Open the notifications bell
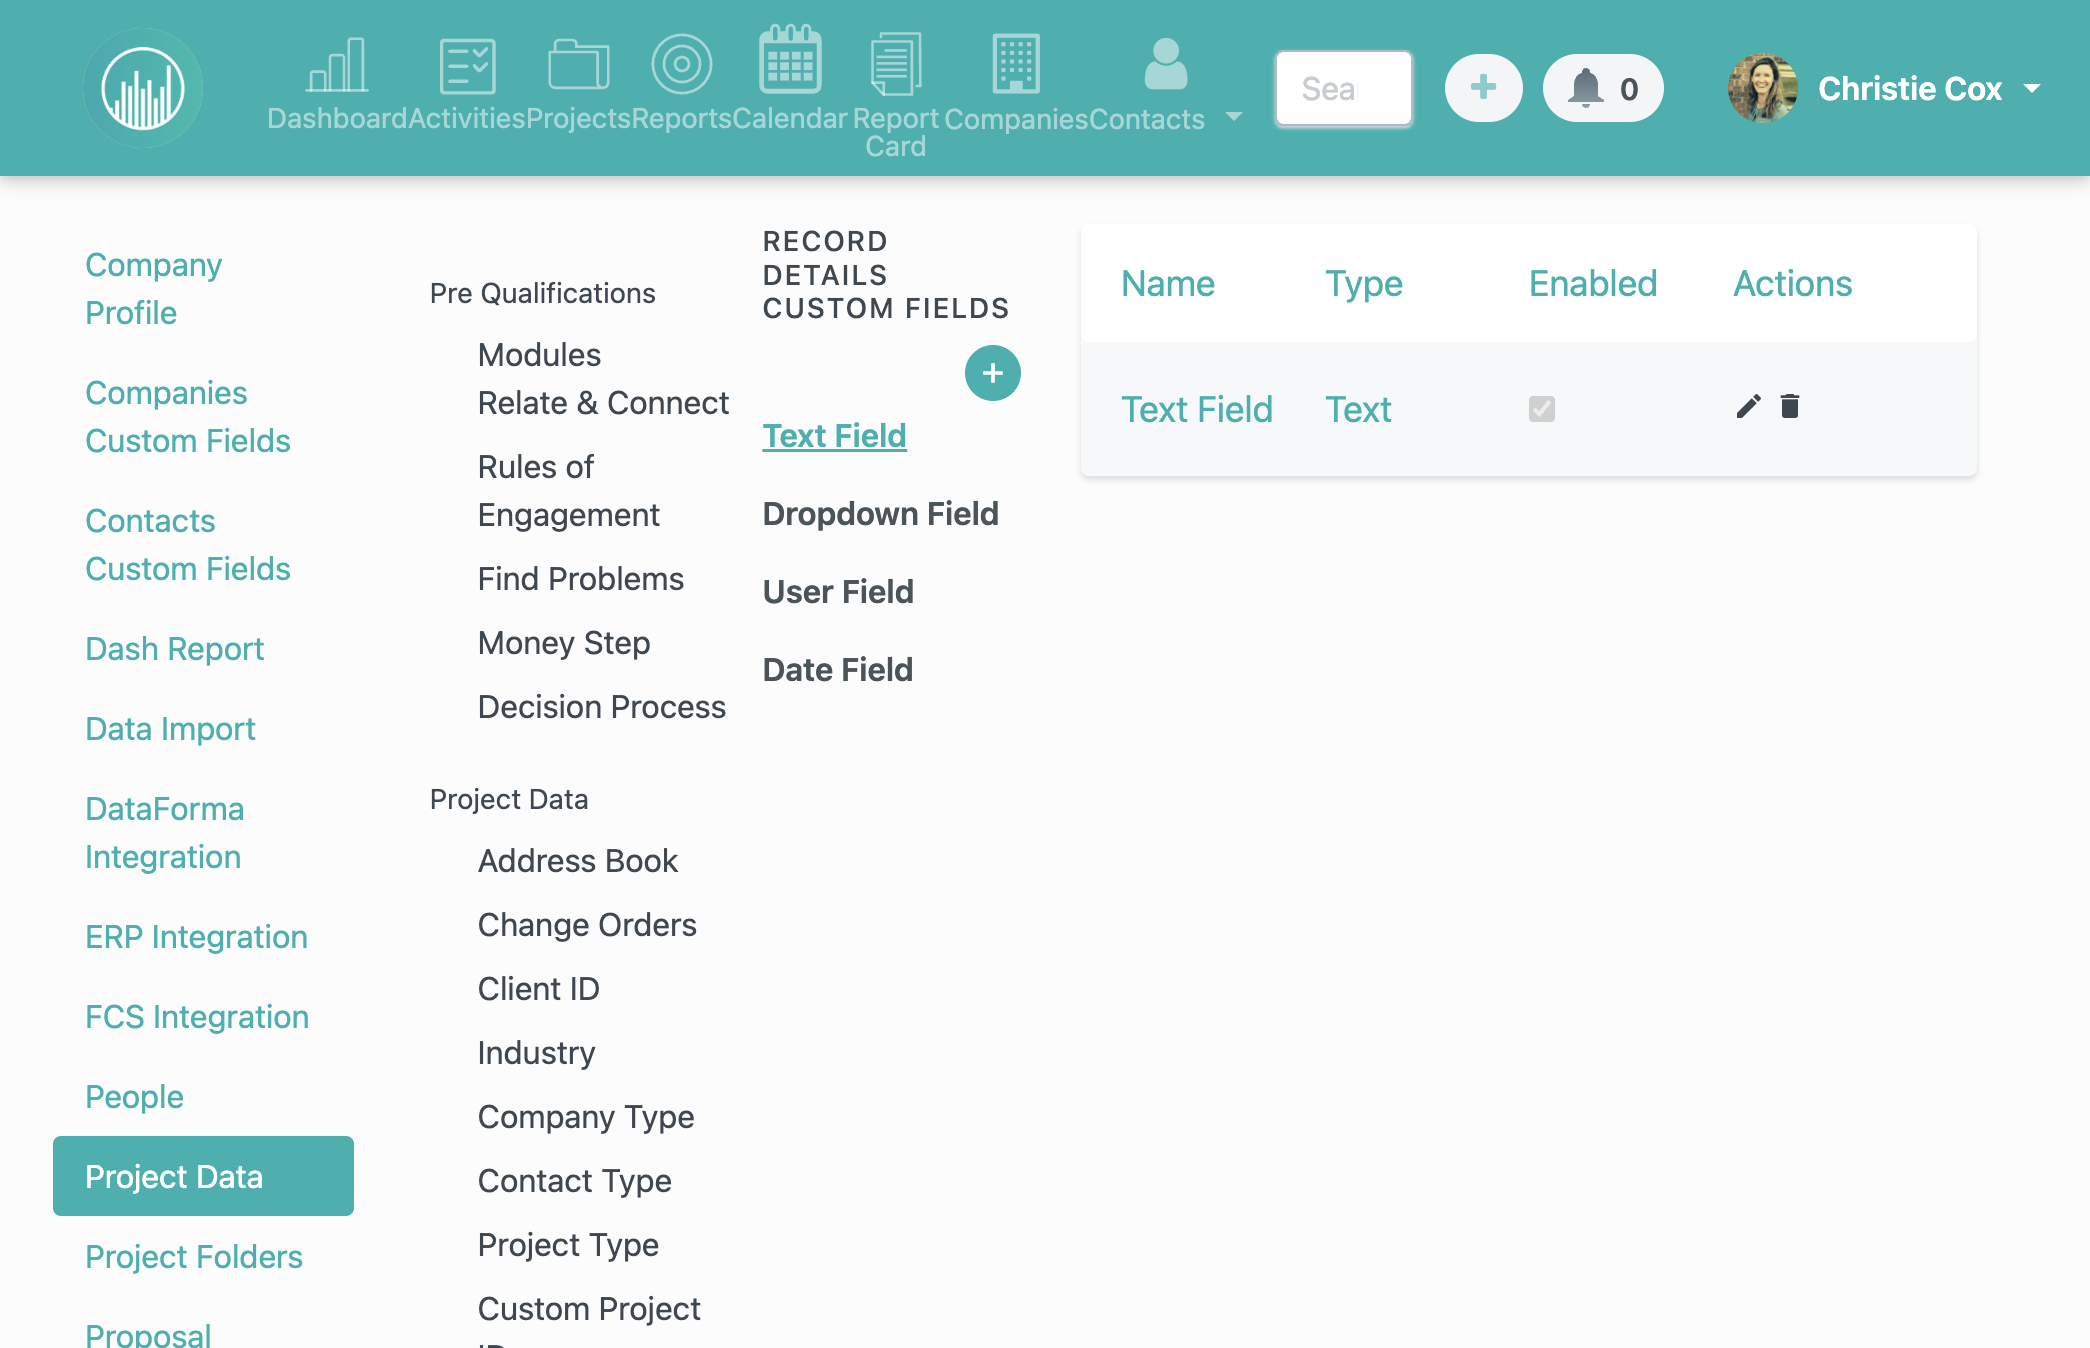 point(1603,88)
